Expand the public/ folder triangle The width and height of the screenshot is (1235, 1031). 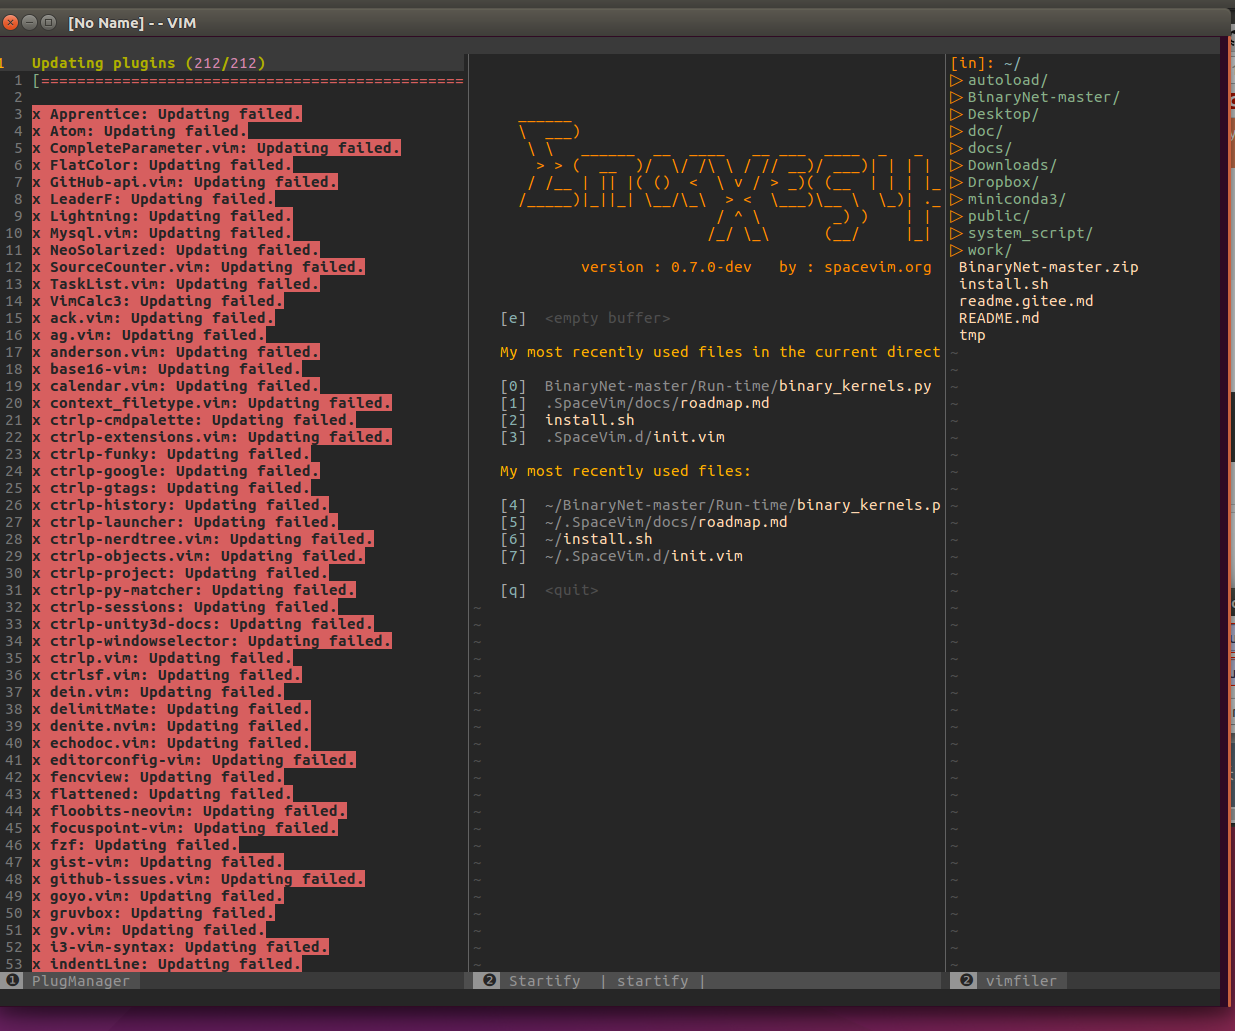pyautogui.click(x=956, y=216)
